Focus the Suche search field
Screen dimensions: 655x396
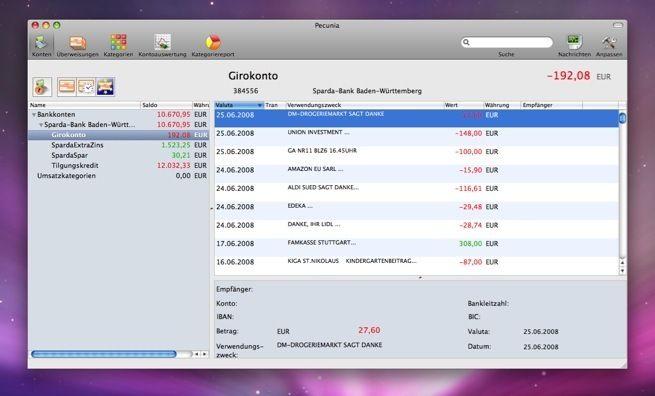(507, 42)
